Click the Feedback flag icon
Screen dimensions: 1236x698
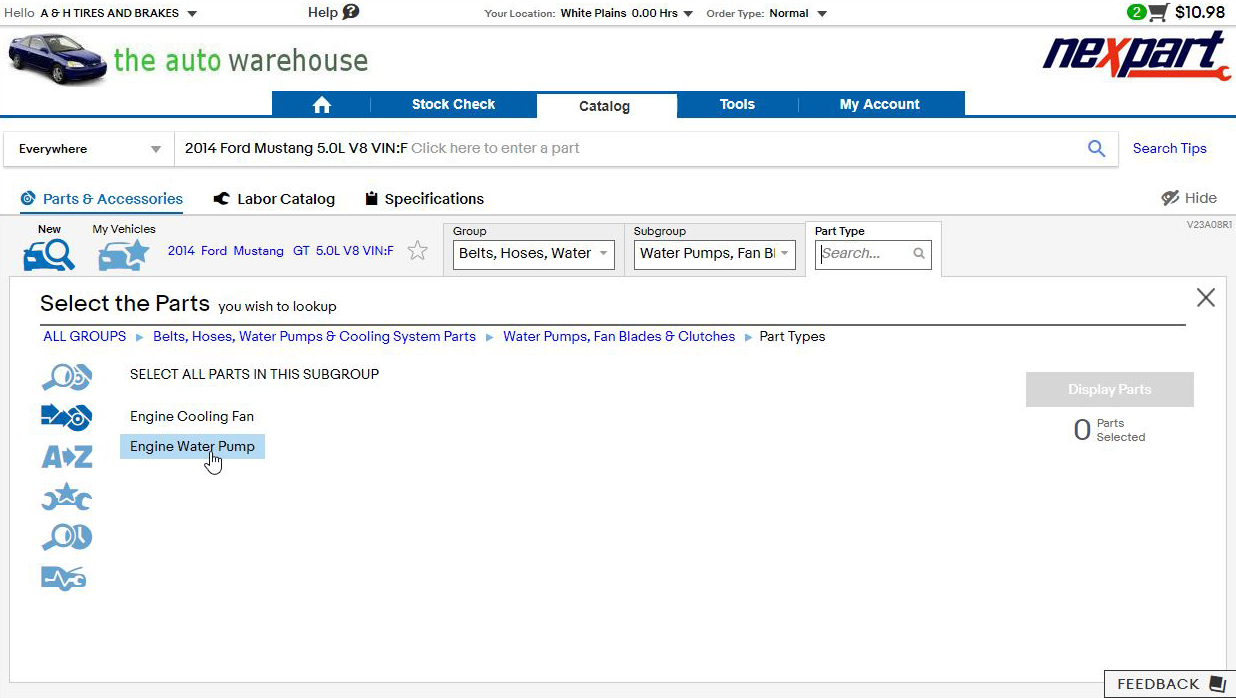1217,684
